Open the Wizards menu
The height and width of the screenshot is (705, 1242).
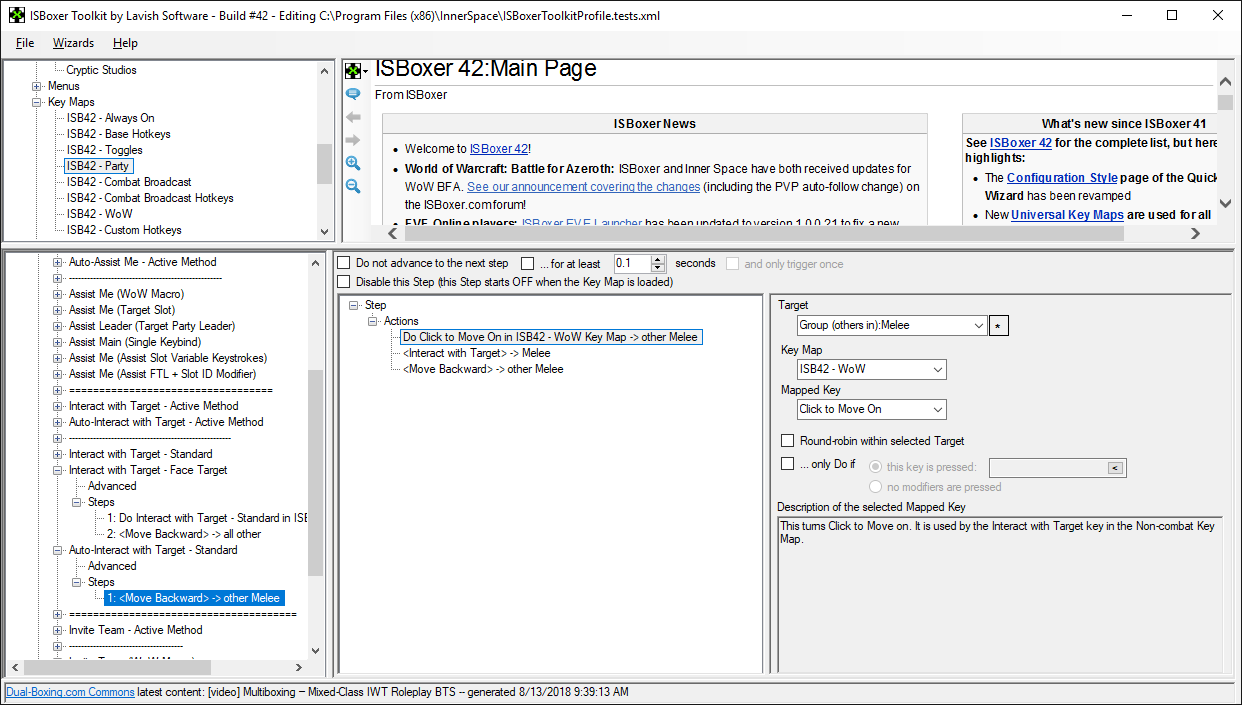coord(73,43)
